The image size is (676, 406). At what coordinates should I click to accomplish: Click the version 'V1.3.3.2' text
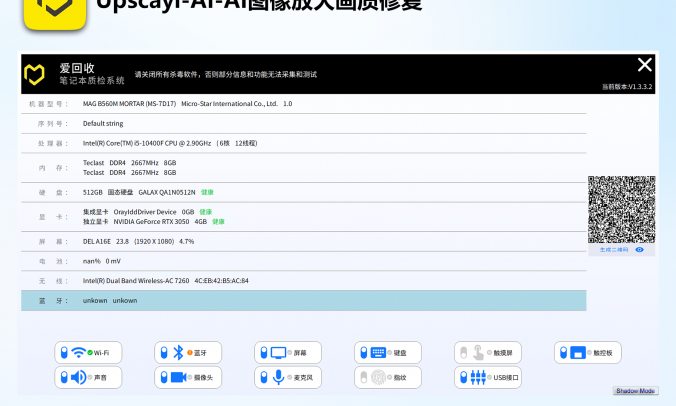(640, 87)
